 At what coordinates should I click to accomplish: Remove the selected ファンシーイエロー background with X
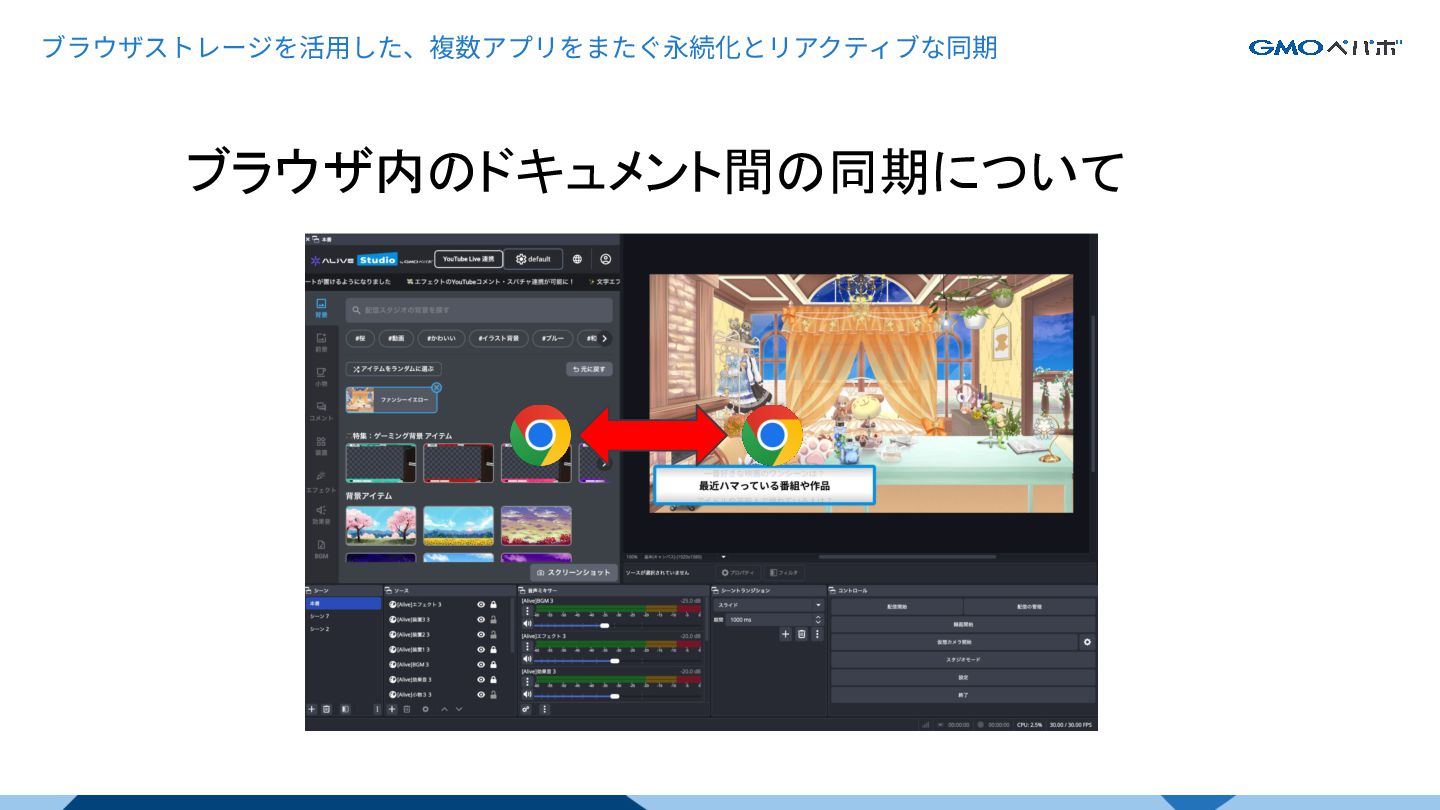click(436, 388)
